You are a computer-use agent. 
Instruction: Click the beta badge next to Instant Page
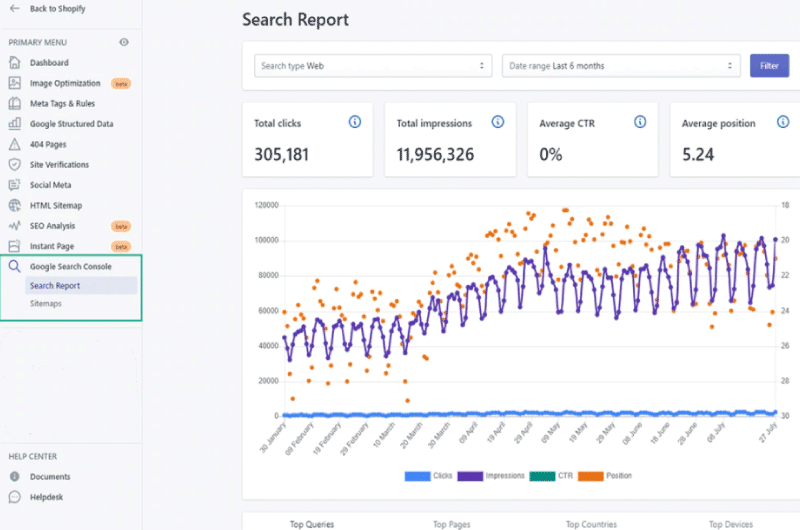click(x=121, y=246)
